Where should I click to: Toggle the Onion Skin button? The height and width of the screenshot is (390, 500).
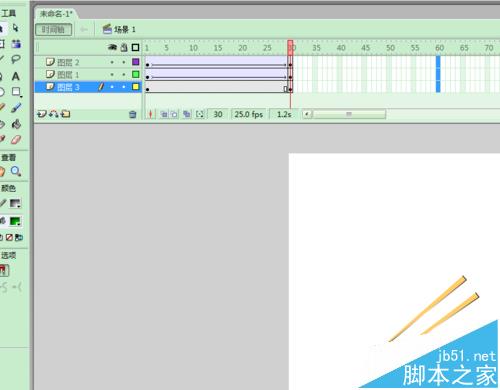pyautogui.click(x=164, y=114)
